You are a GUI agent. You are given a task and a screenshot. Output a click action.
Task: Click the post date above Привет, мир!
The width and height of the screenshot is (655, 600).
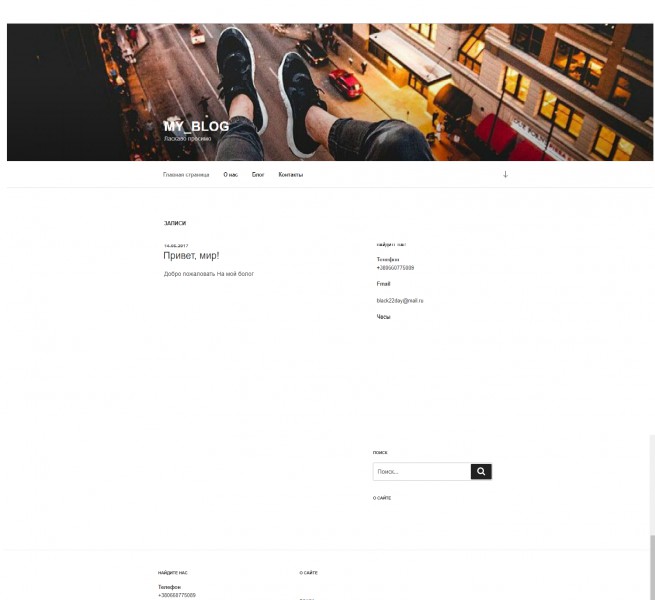coord(176,246)
